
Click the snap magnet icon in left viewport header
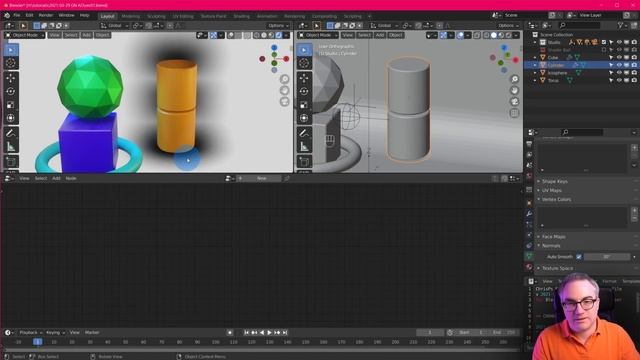pyautogui.click(x=148, y=25)
